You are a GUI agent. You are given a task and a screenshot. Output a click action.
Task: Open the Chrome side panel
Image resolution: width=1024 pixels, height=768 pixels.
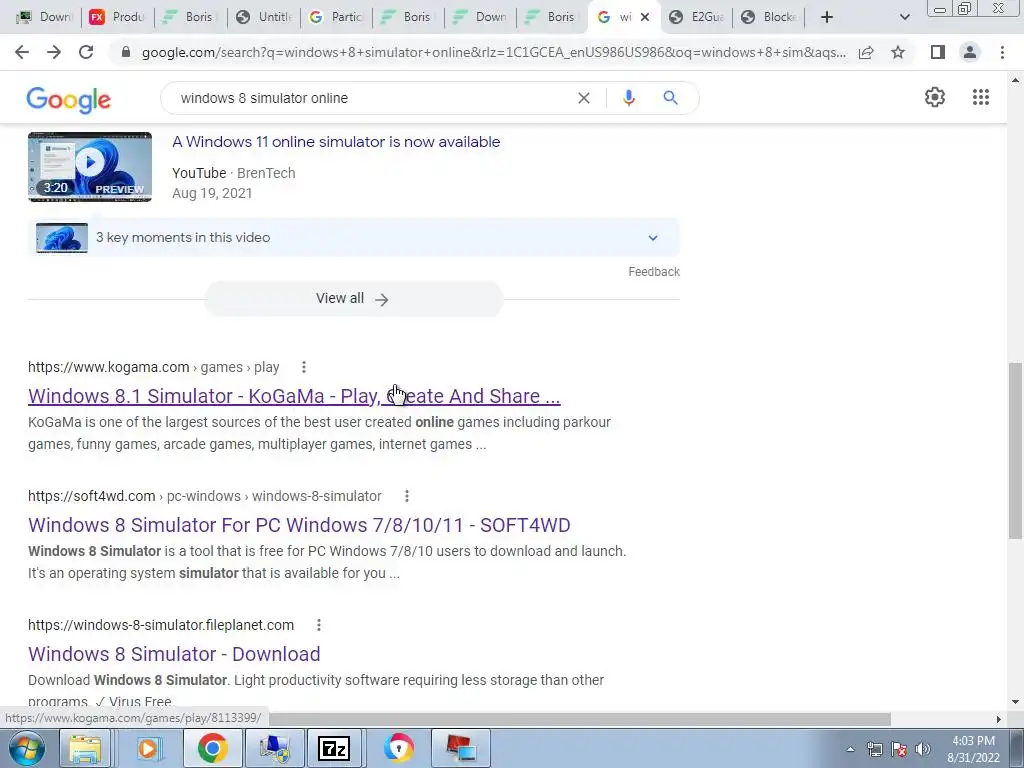[x=938, y=52]
